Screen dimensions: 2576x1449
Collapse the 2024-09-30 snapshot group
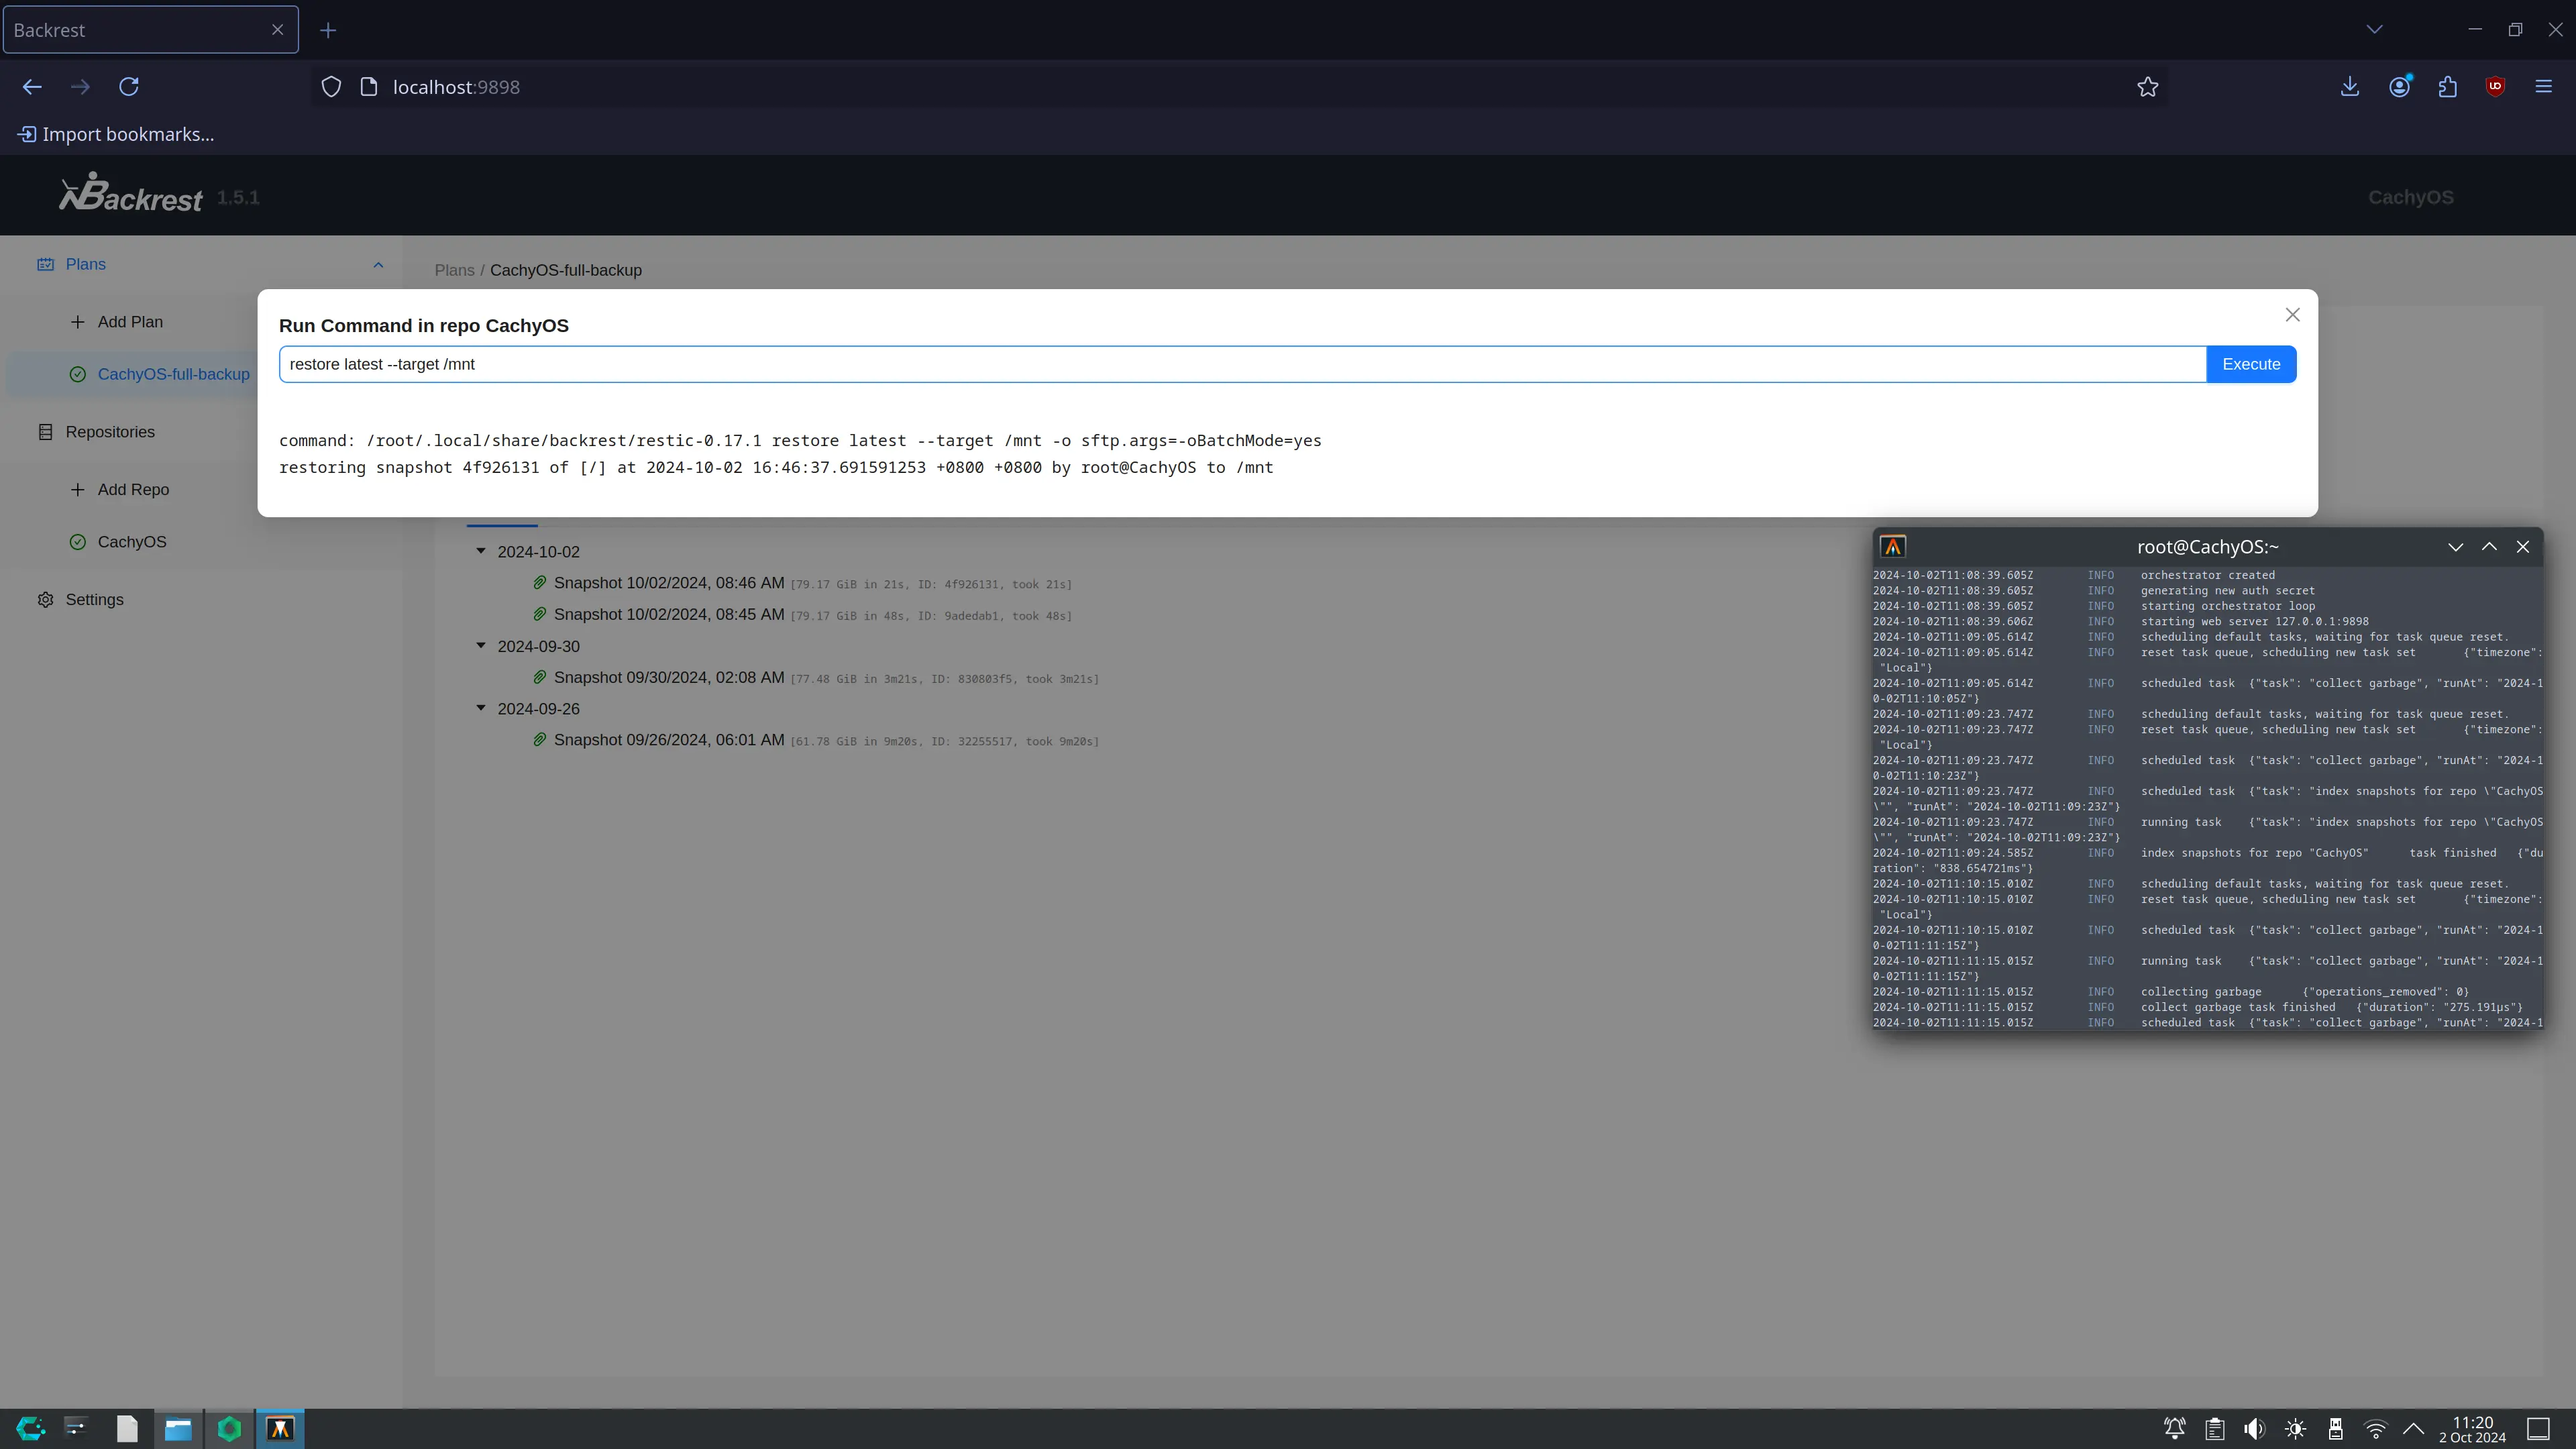point(481,646)
